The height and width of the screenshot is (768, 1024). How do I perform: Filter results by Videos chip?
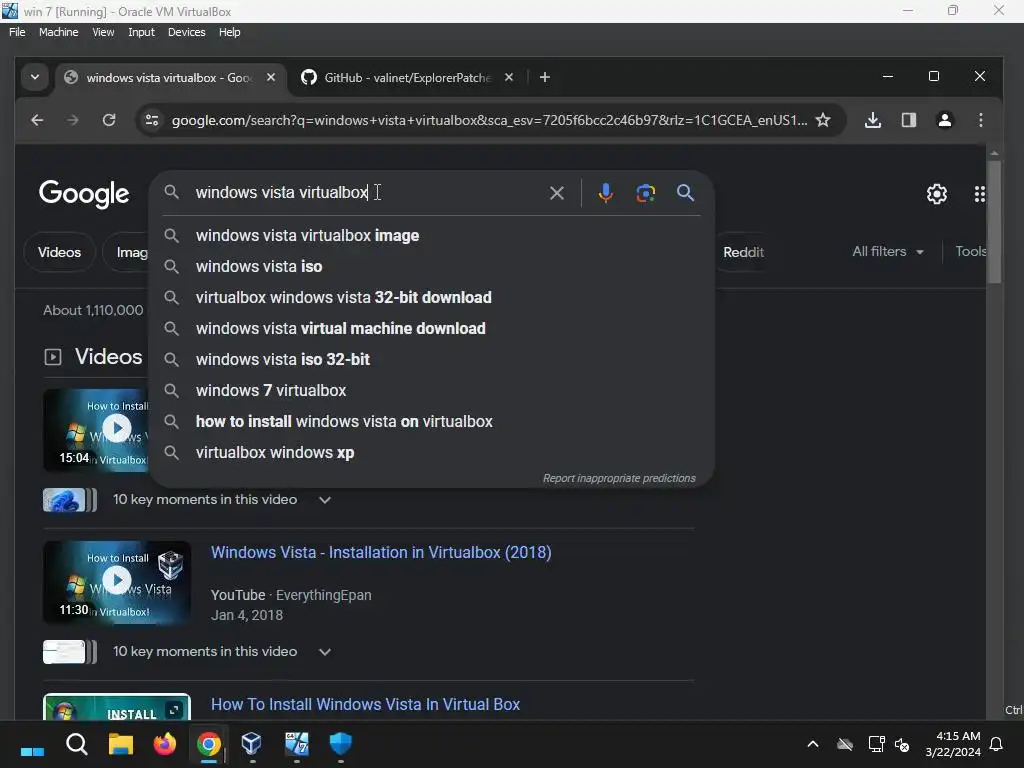(x=59, y=252)
